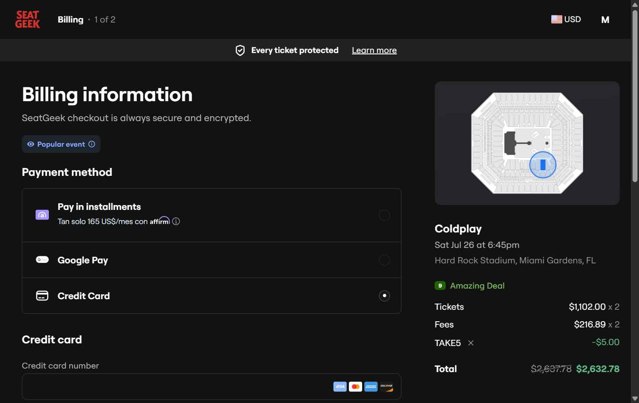Click the SeatGeek logo
639x403 pixels.
27,20
